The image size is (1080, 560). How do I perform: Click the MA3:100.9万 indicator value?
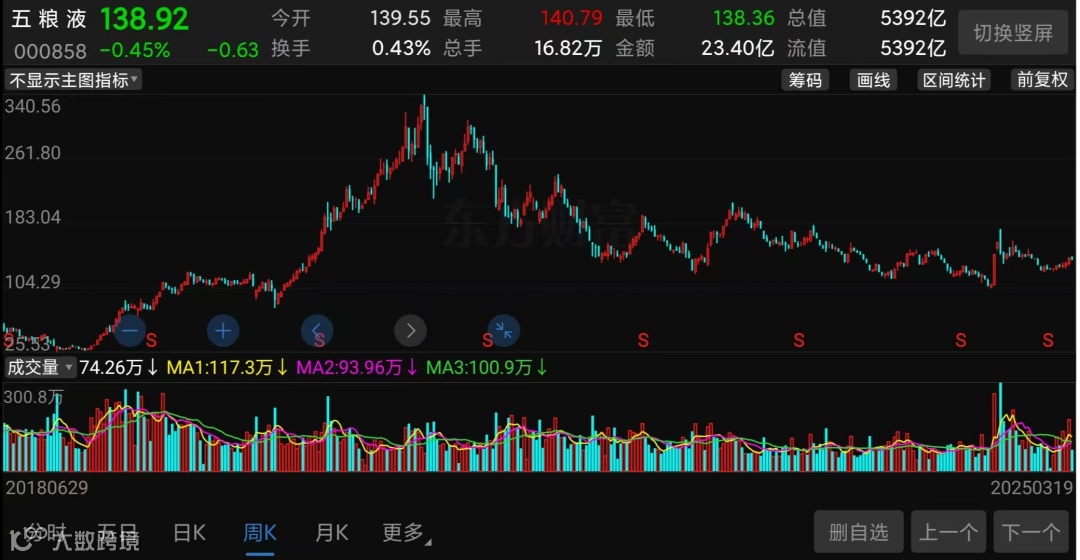point(479,368)
